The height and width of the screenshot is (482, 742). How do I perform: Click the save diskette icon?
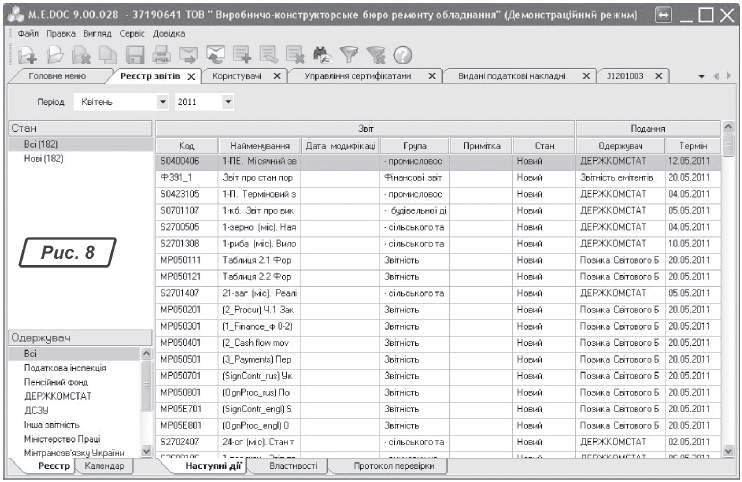[x=137, y=56]
